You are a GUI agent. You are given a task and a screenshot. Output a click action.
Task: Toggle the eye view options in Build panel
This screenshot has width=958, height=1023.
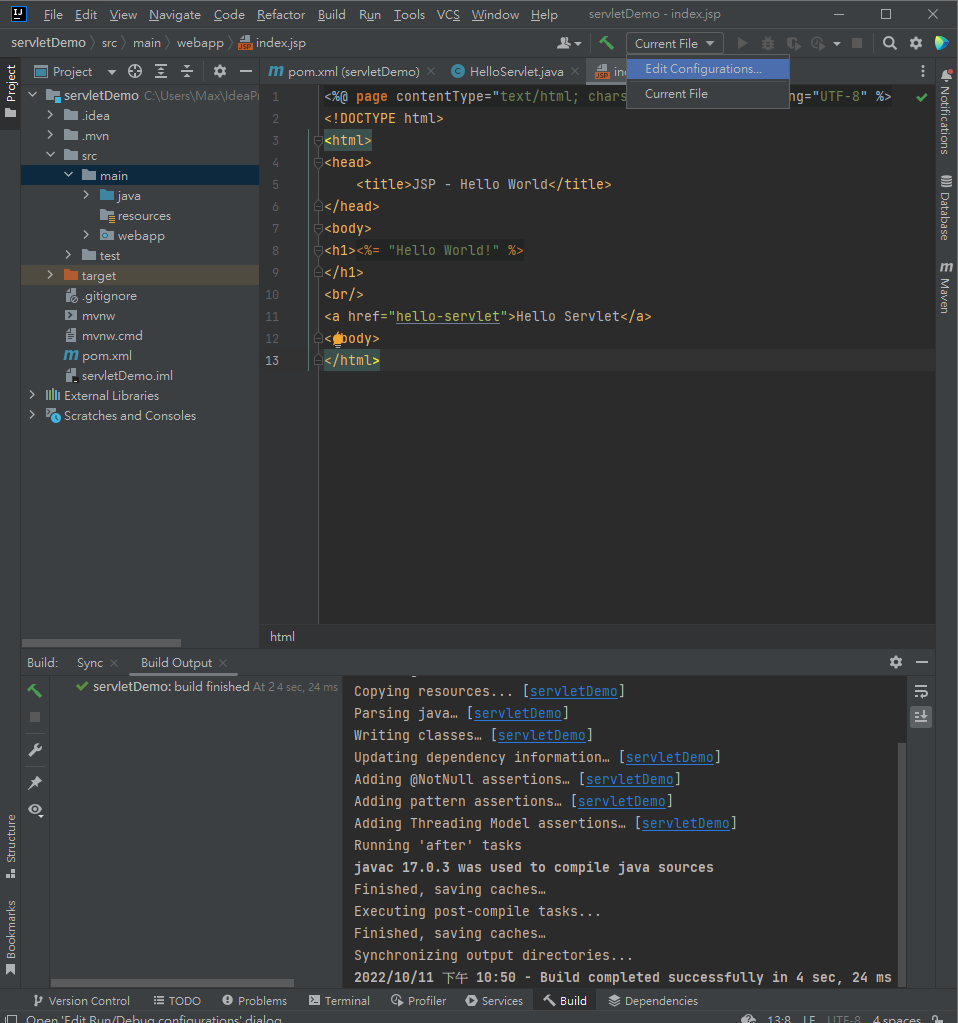click(35, 810)
